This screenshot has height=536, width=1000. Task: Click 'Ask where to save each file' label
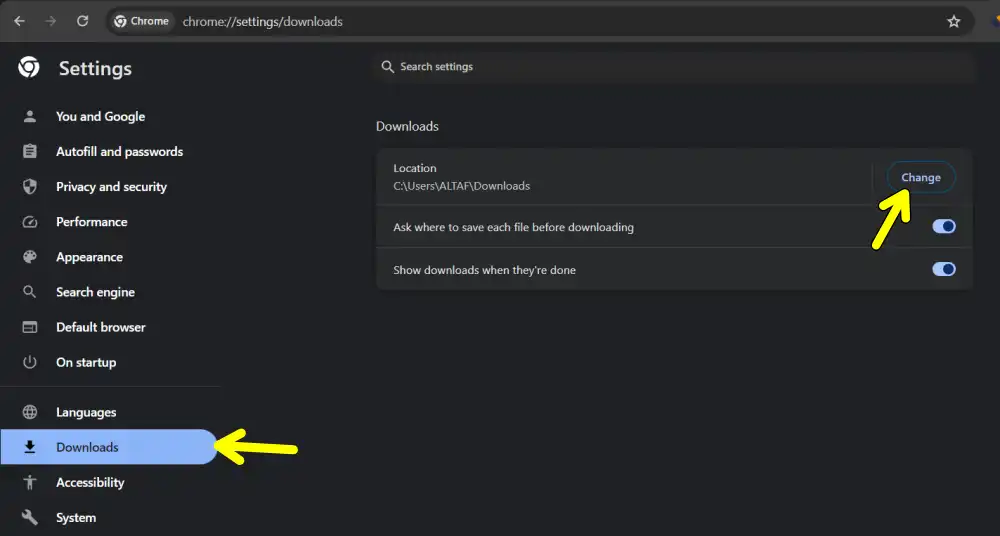[513, 227]
